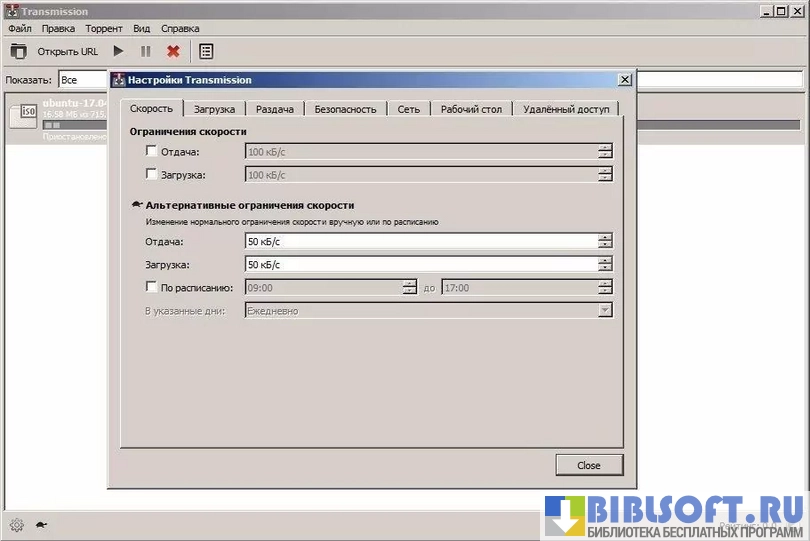Enable the Отдача speed limit checkbox
The width and height of the screenshot is (810, 541).
tap(152, 151)
